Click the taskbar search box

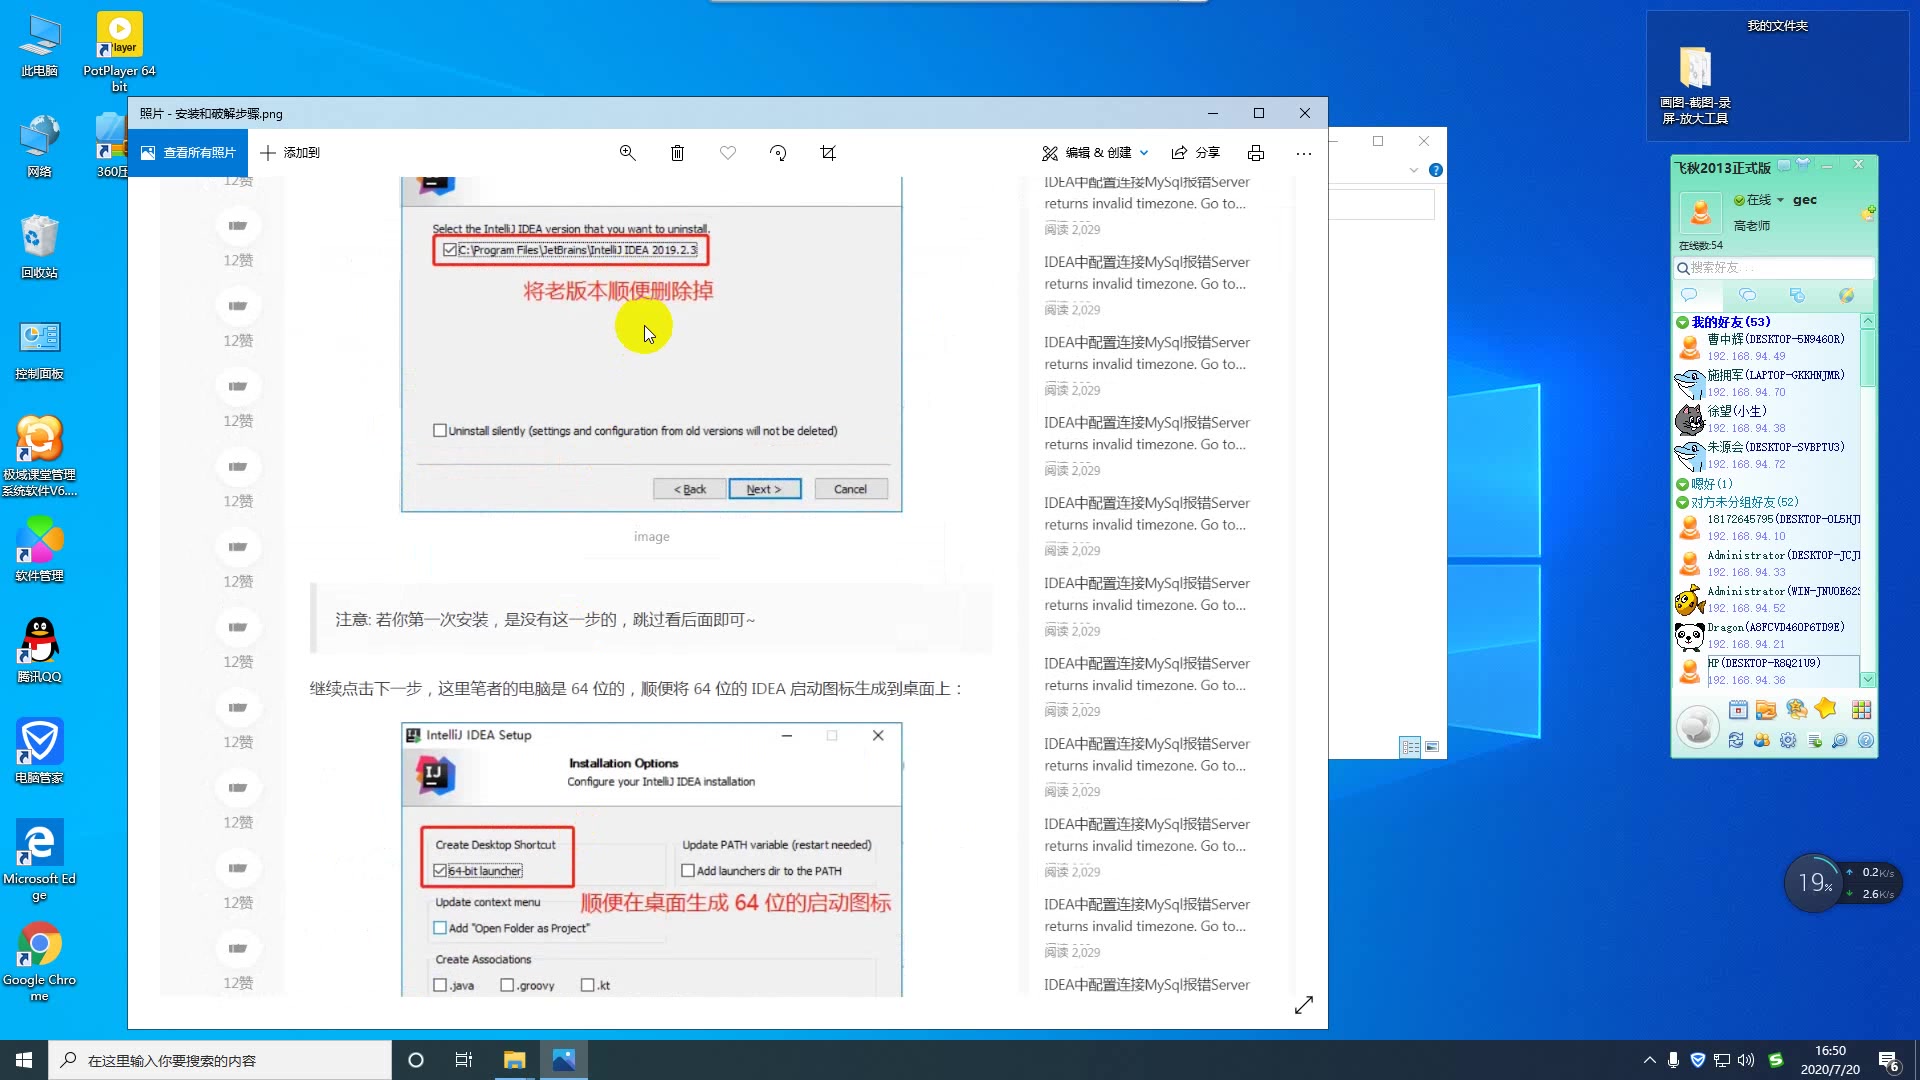click(x=220, y=1060)
